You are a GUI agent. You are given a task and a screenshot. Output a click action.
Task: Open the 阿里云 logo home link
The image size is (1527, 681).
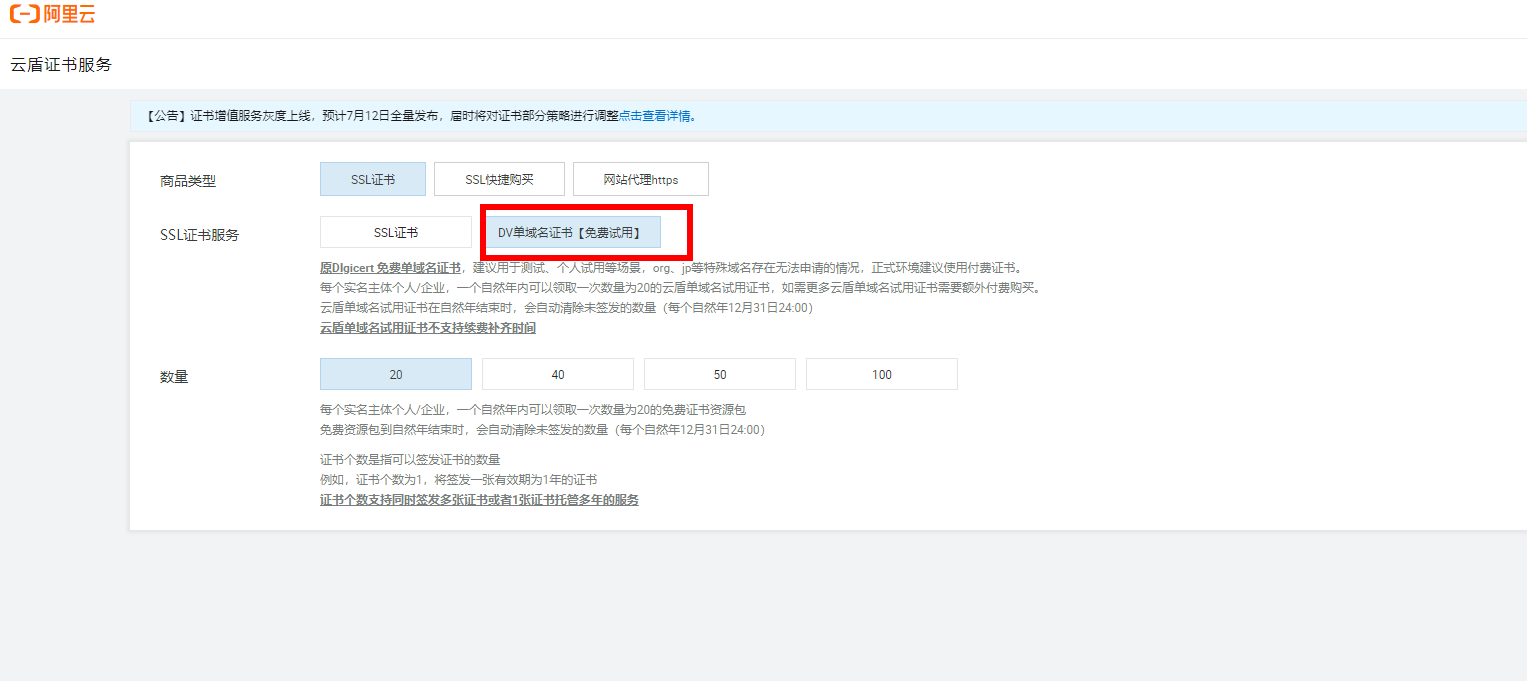53,14
